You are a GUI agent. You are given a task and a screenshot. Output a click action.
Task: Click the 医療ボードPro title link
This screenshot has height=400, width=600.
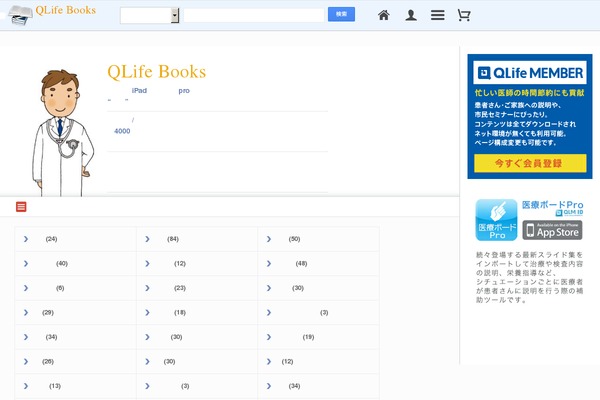553,205
